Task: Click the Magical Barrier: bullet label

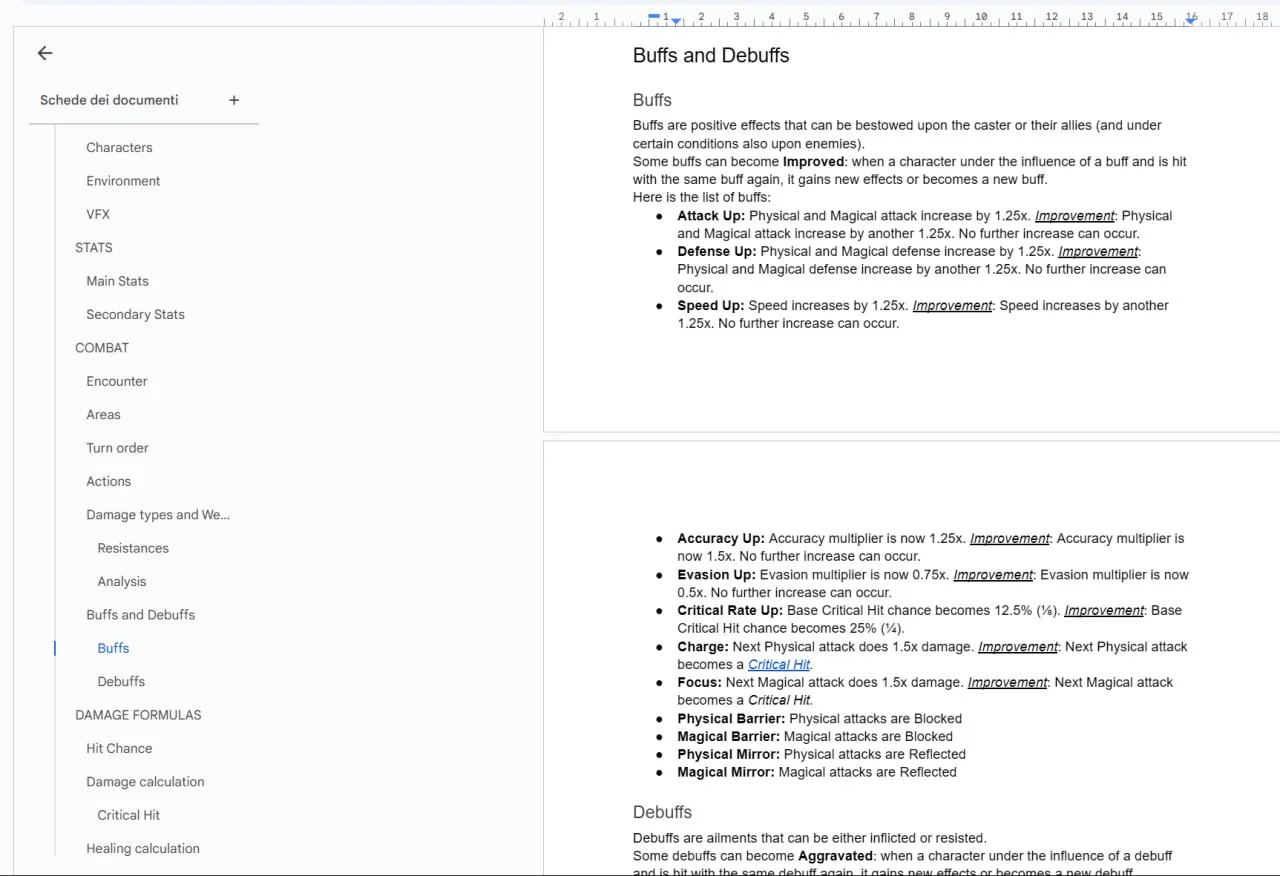Action: point(729,737)
